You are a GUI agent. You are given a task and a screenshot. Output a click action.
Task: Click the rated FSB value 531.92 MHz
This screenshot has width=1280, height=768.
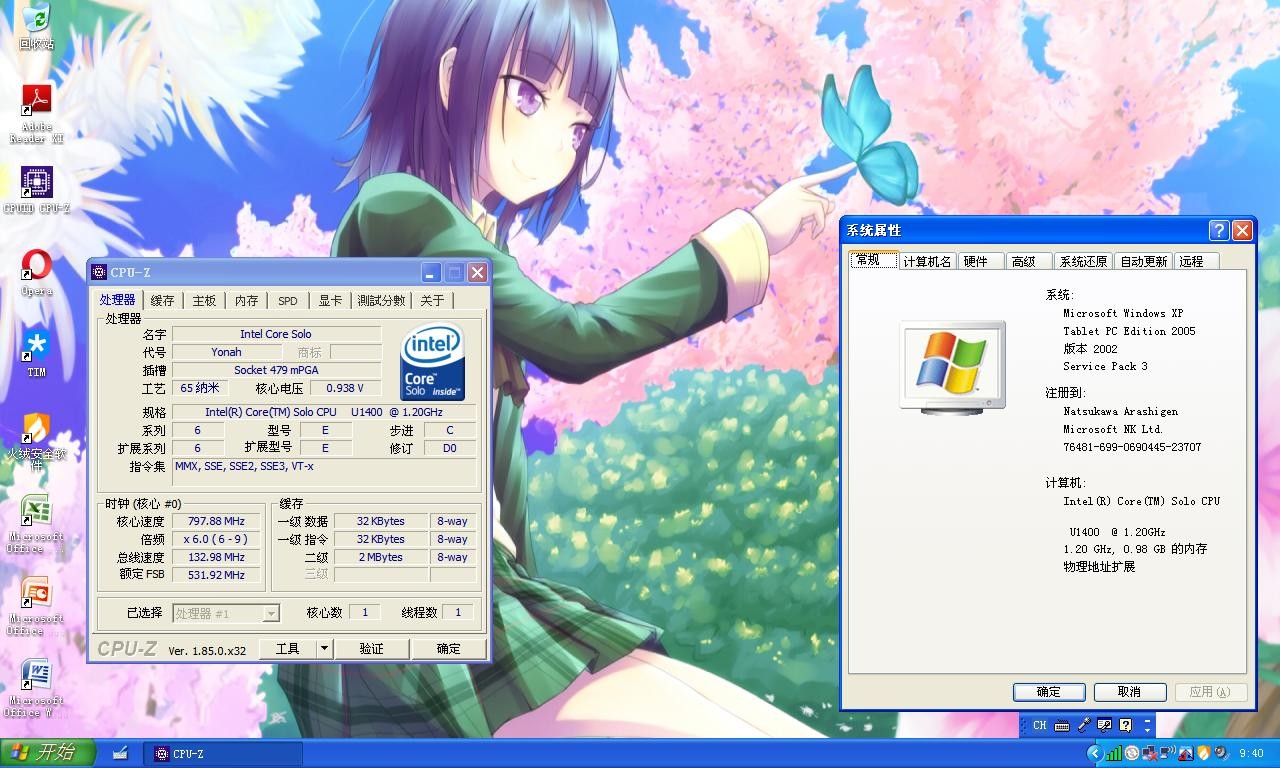click(x=215, y=575)
